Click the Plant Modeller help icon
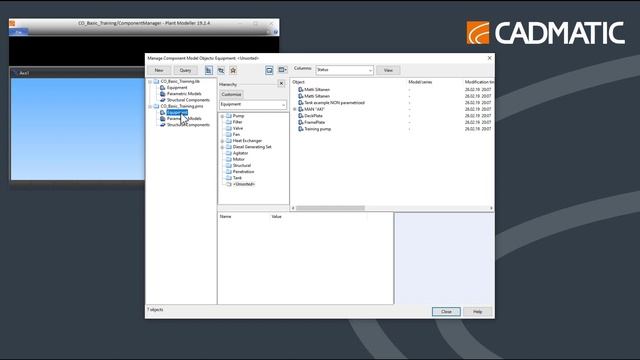Image resolution: width=640 pixels, height=360 pixels. (276, 32)
